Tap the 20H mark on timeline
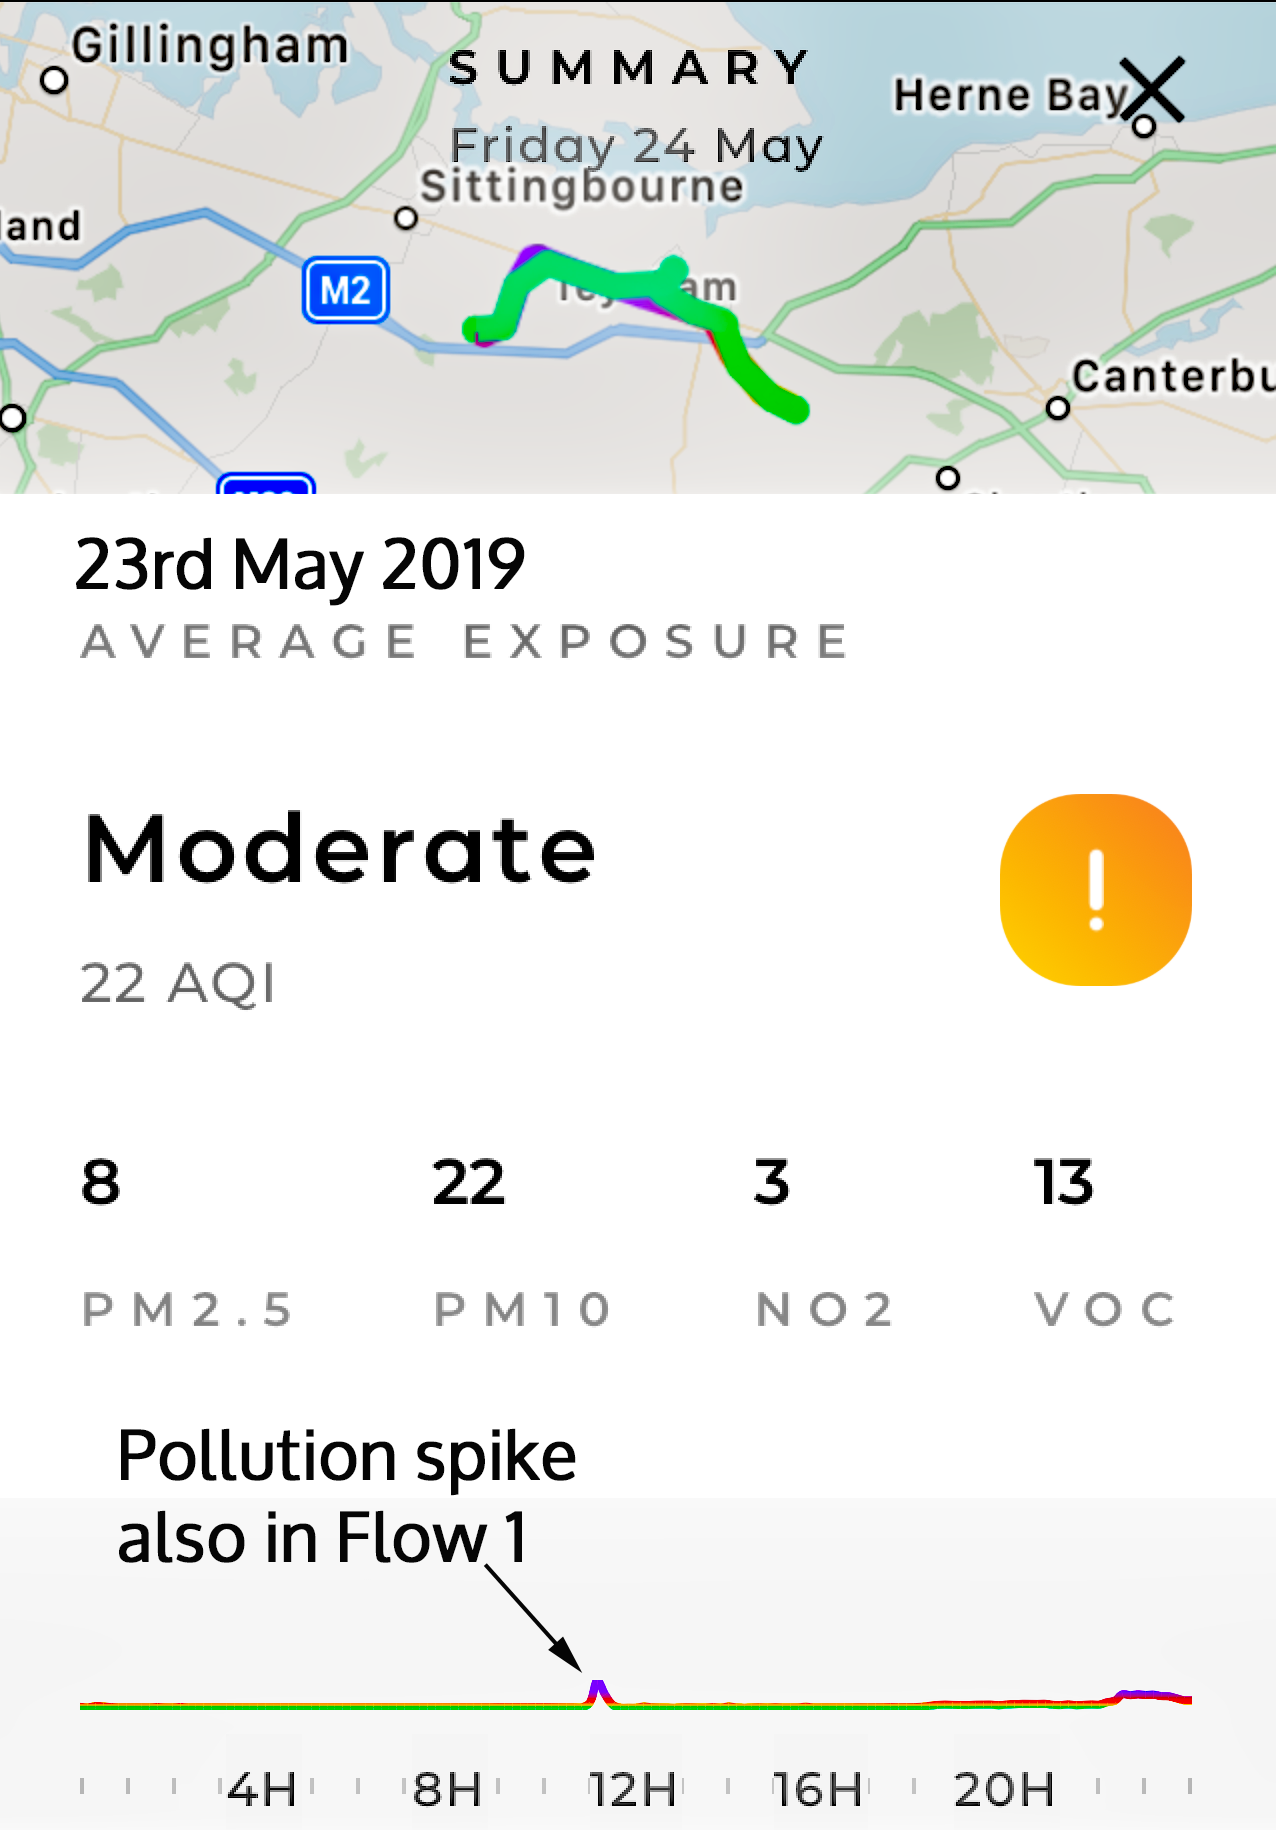The height and width of the screenshot is (1839, 1276). [x=1003, y=1789]
